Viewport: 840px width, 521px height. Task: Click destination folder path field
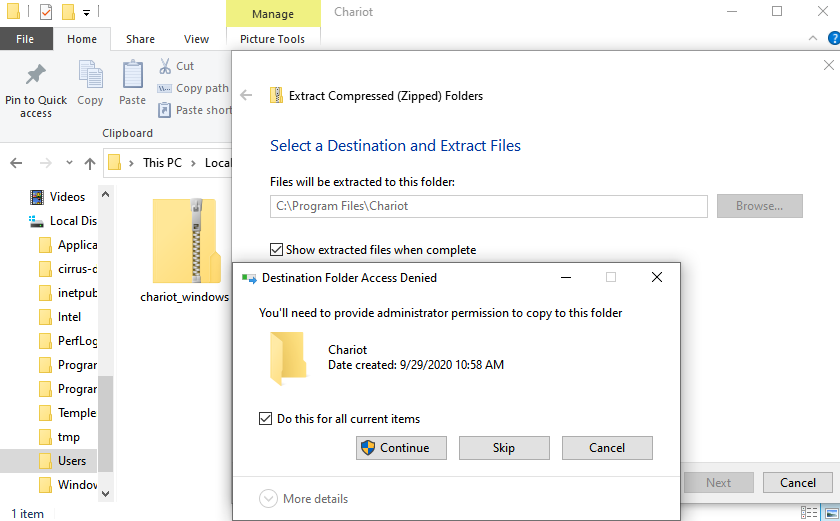tap(489, 206)
